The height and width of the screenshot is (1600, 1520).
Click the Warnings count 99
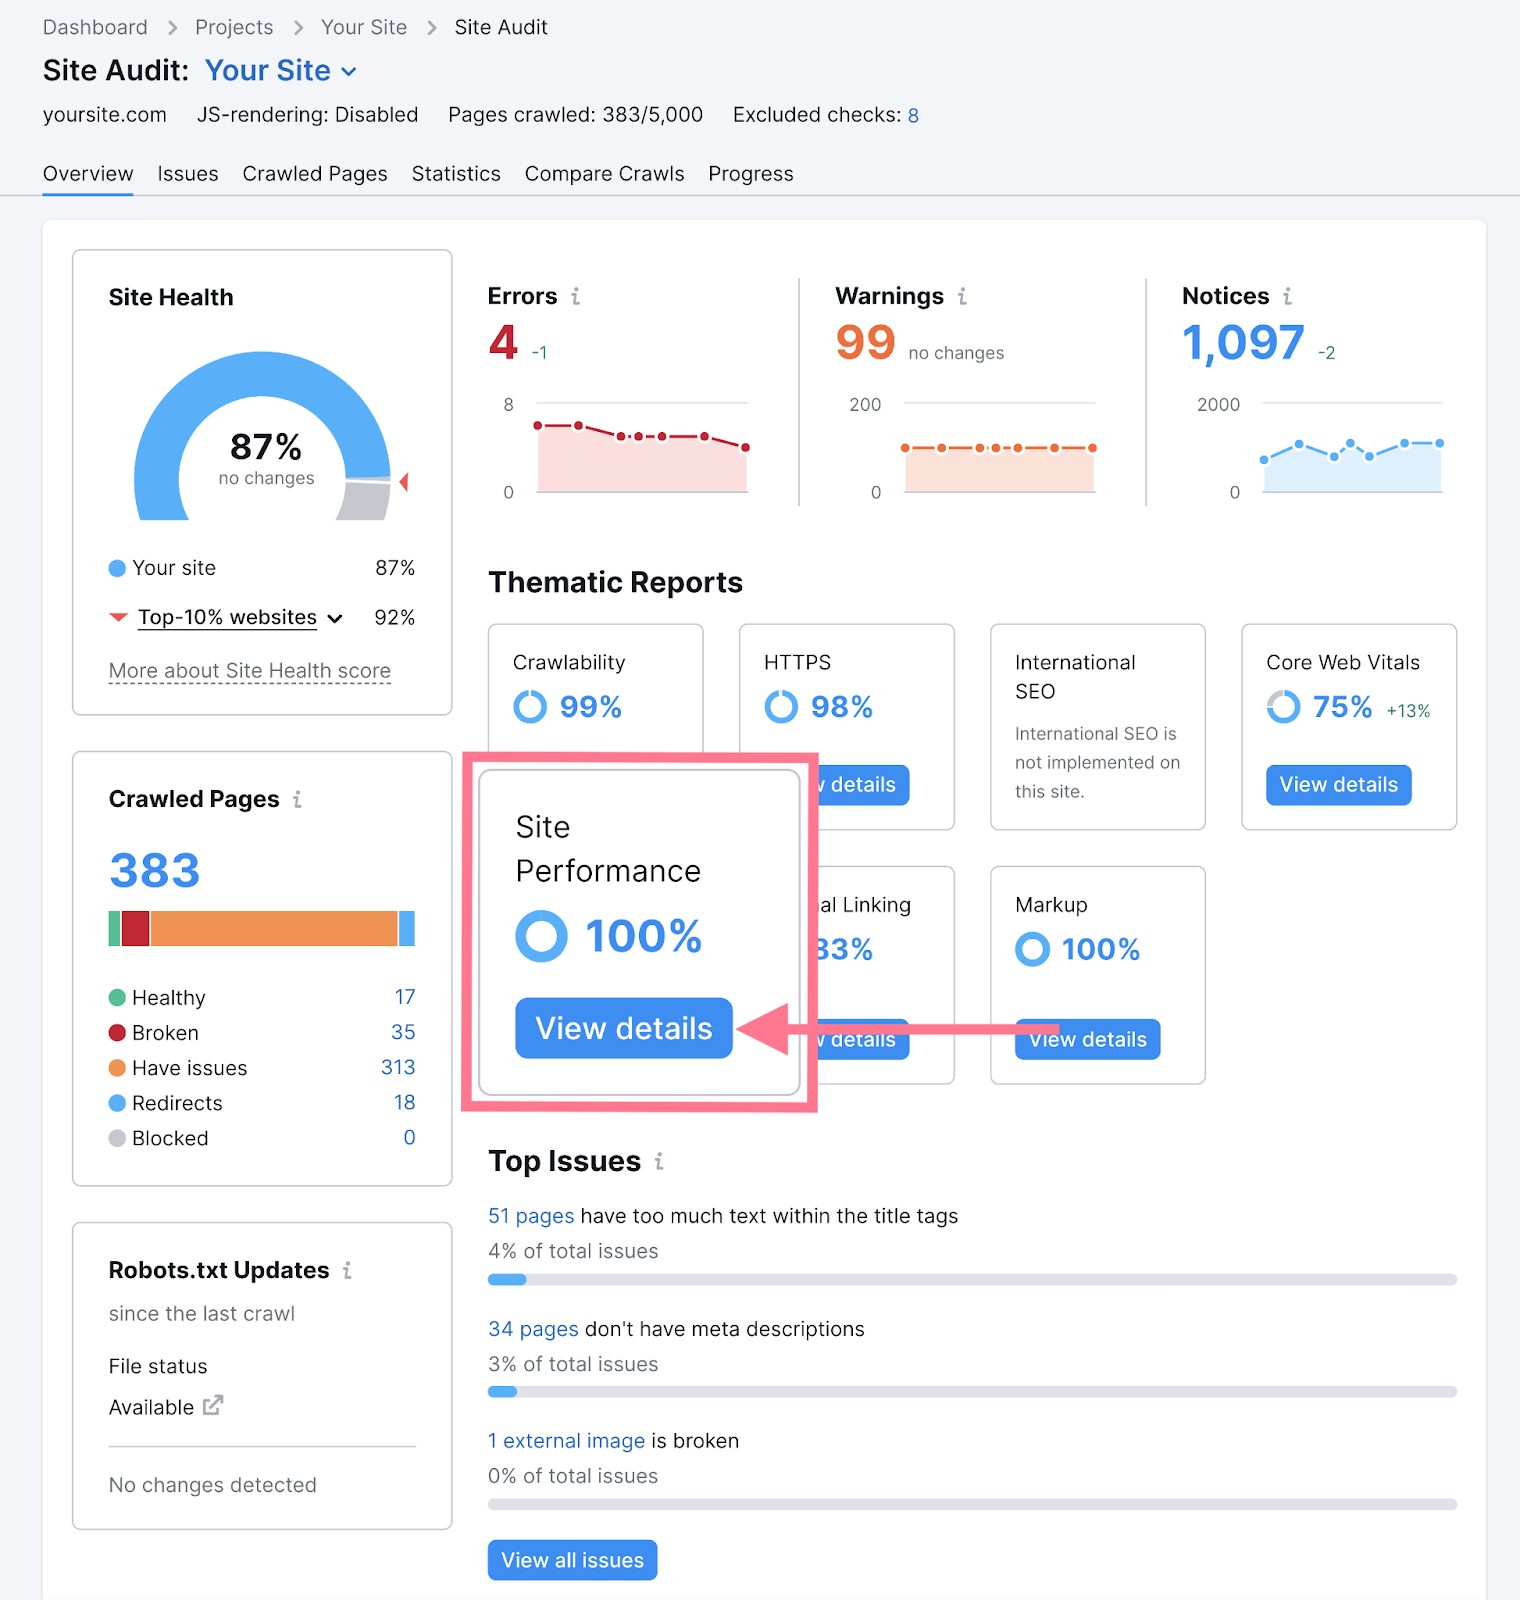point(865,343)
